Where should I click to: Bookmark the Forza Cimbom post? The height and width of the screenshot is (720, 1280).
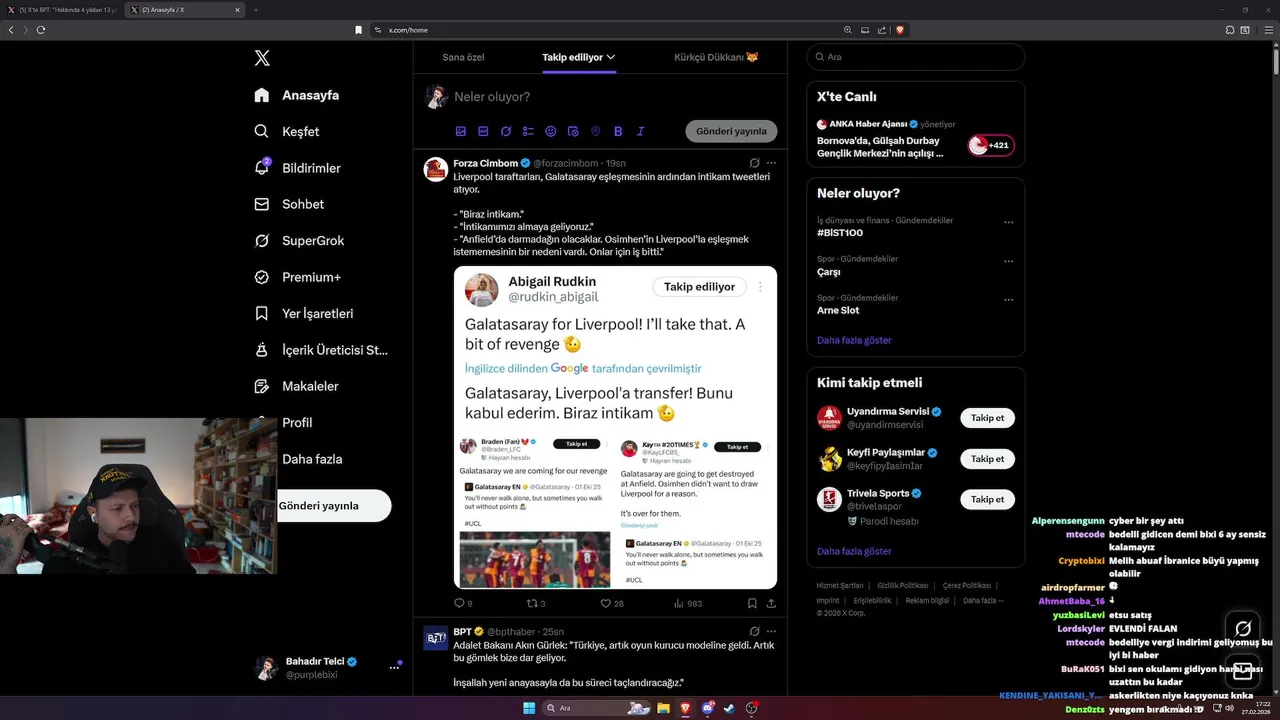[x=752, y=603]
